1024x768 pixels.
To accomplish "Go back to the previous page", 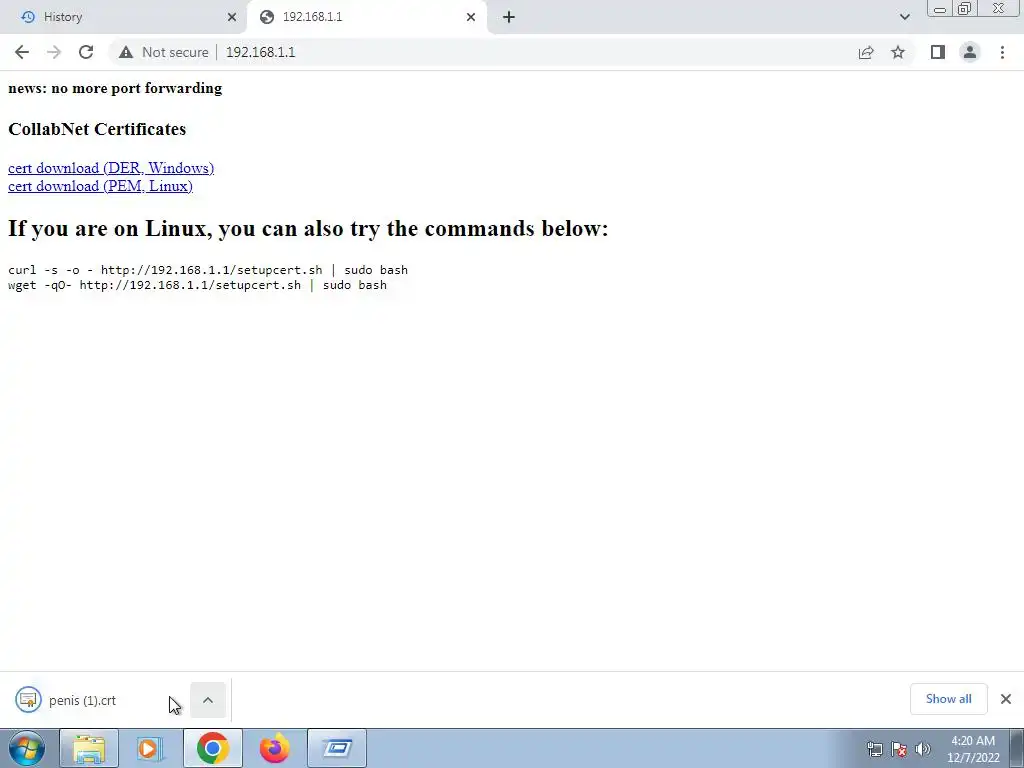I will click(x=22, y=52).
